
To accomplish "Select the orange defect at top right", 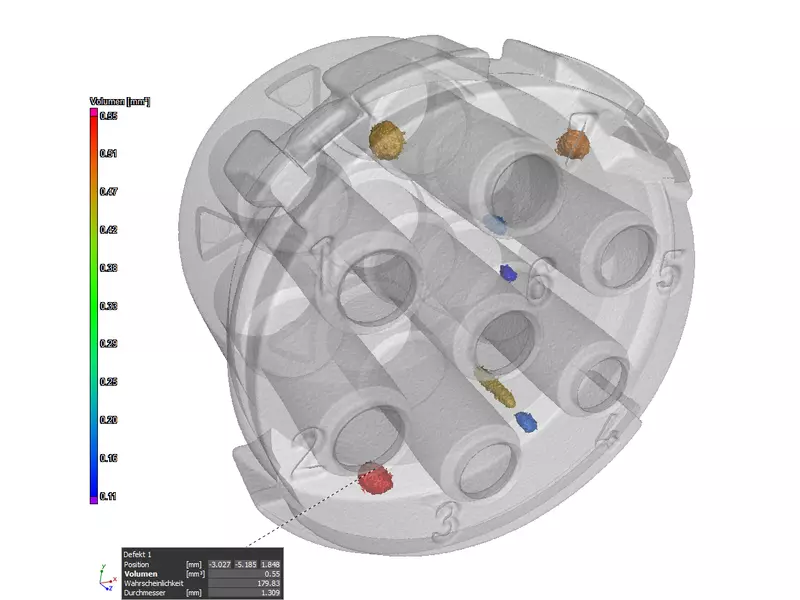I will pos(574,144).
